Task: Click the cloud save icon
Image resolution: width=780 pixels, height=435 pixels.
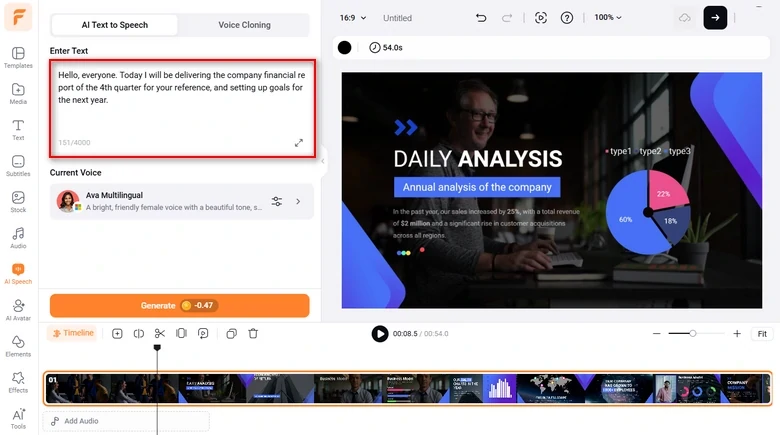Action: click(685, 18)
